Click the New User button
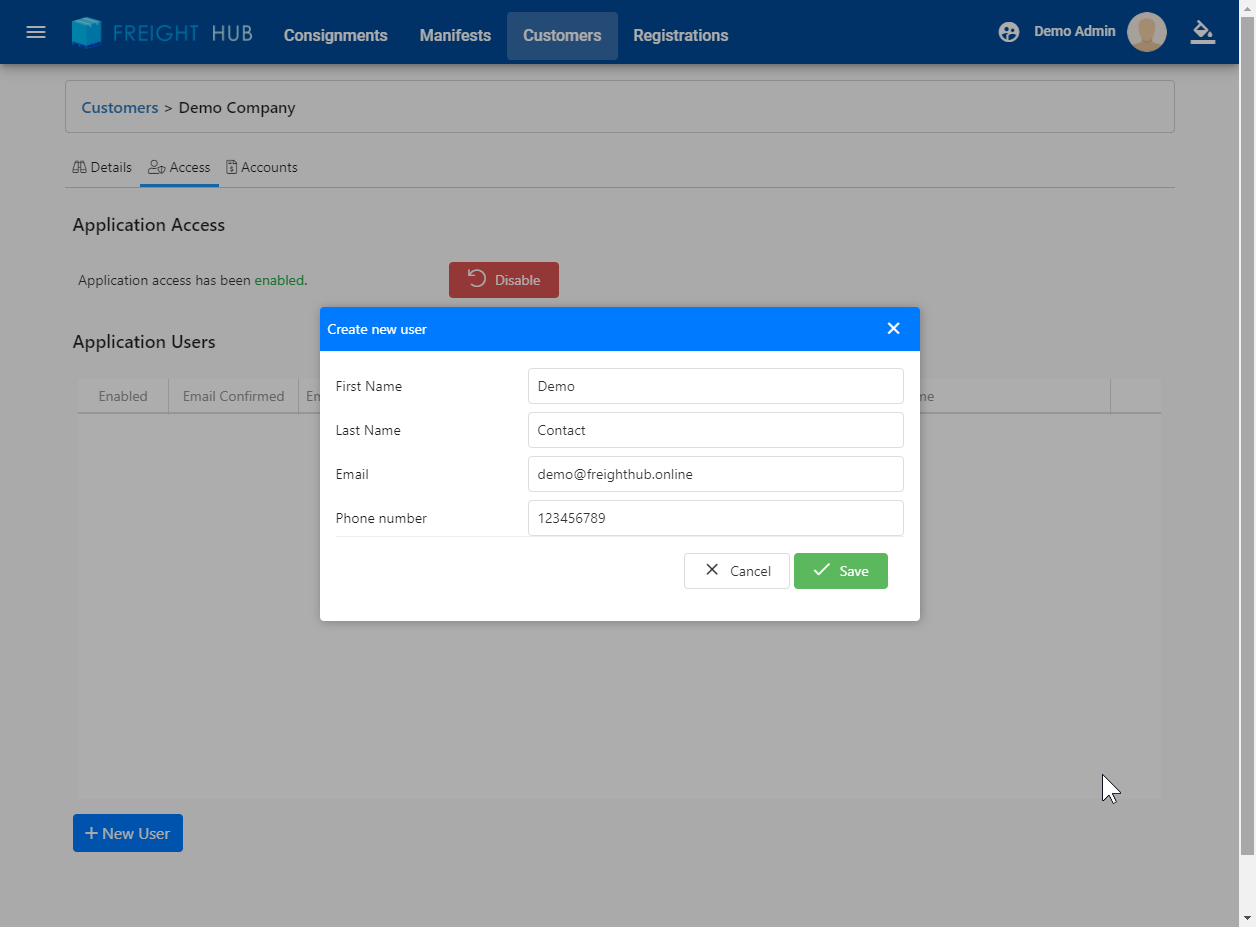Screen dimensions: 1256x927 point(128,833)
